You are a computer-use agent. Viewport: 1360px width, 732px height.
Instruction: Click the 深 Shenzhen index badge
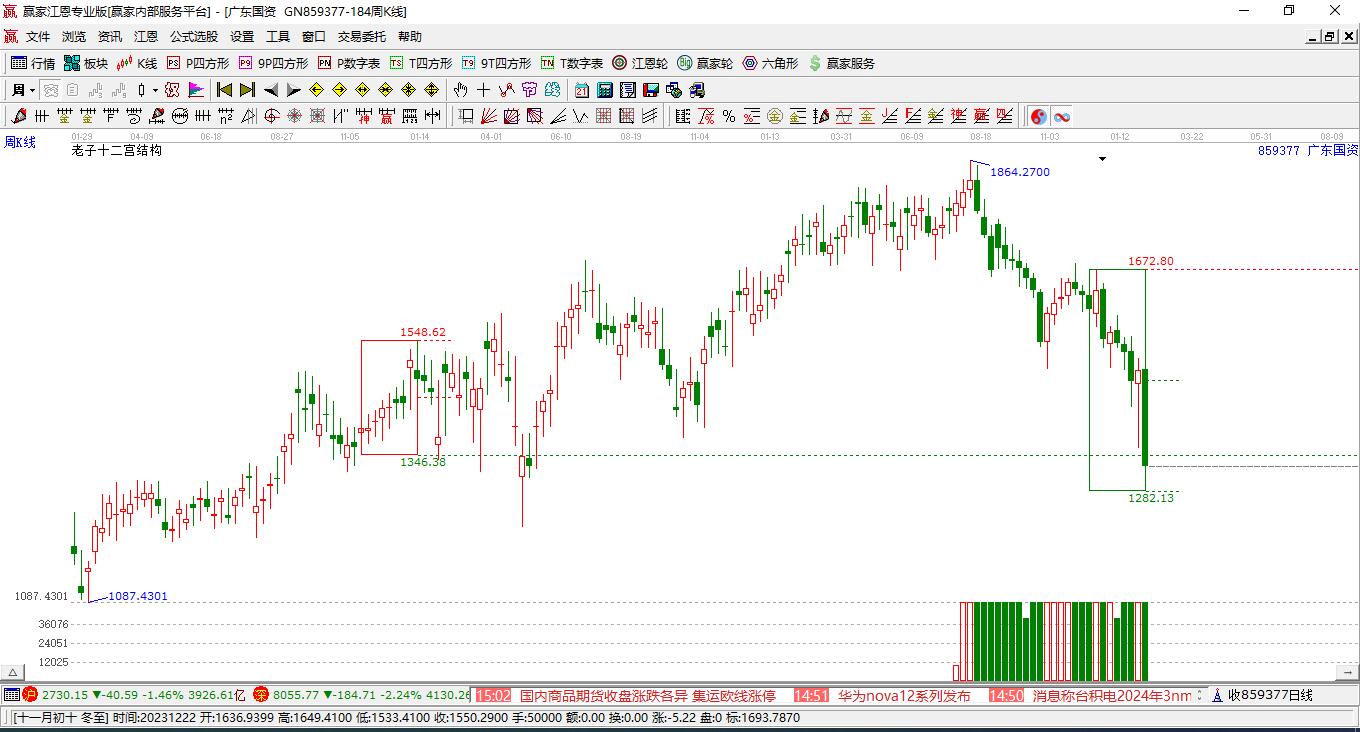click(x=261, y=695)
